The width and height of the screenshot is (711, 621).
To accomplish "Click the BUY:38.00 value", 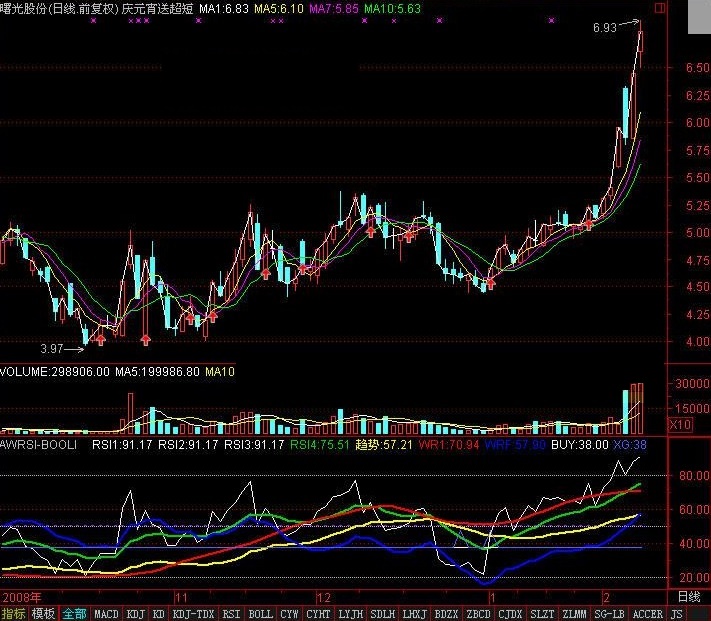I will [580, 445].
